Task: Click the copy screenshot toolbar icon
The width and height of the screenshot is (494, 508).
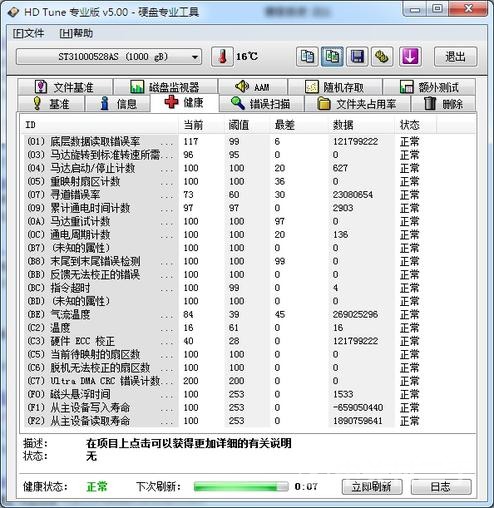Action: 332,57
